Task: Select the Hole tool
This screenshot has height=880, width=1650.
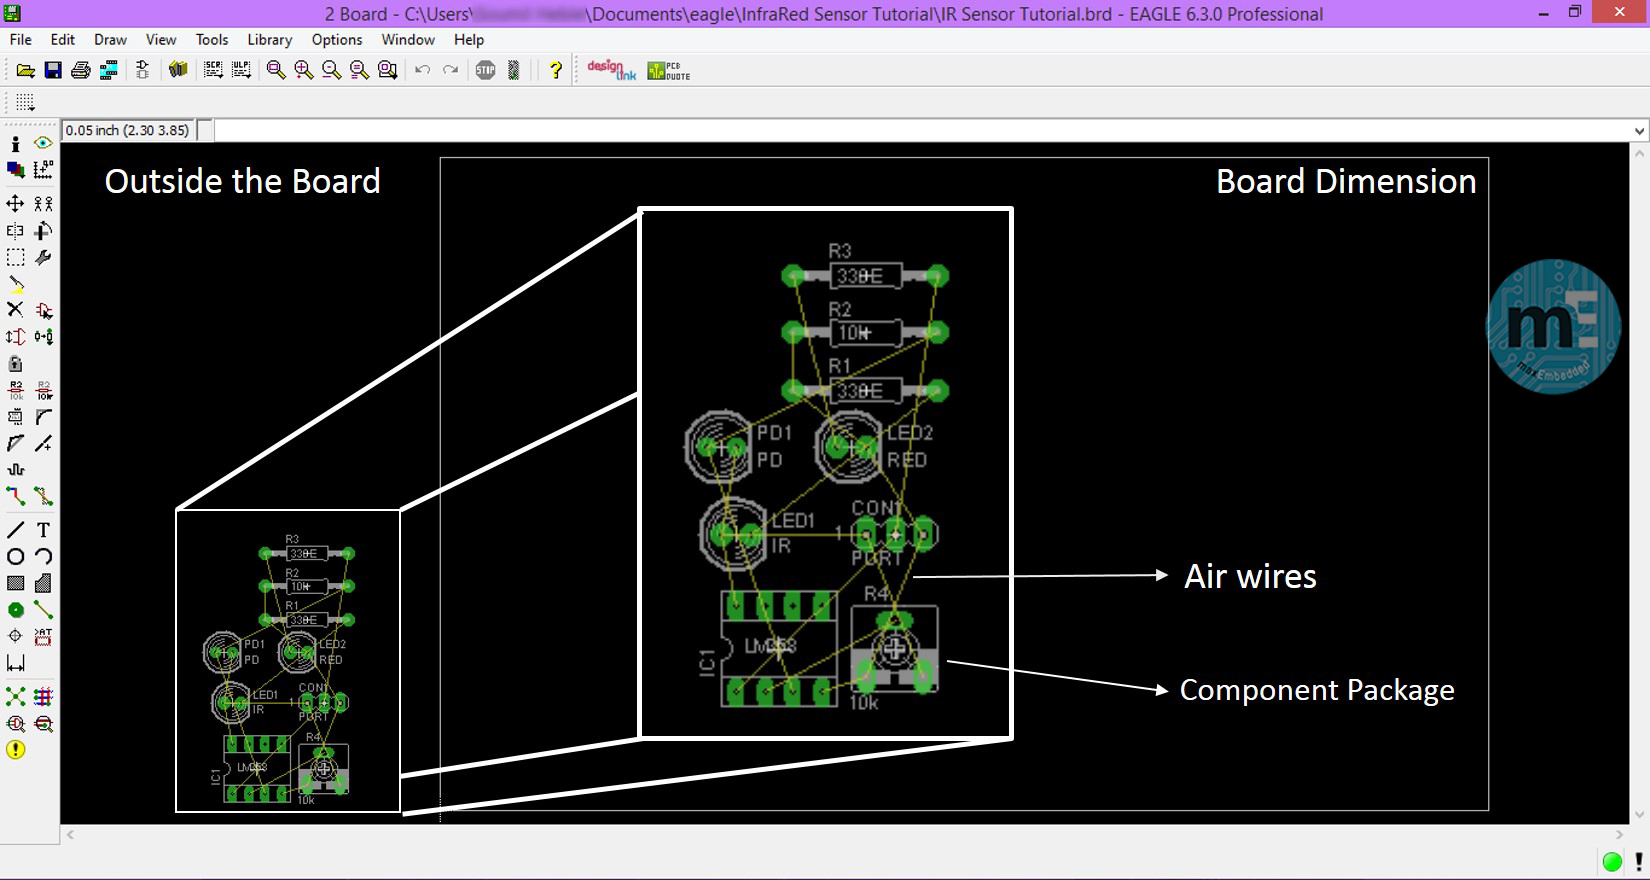Action: [15, 636]
